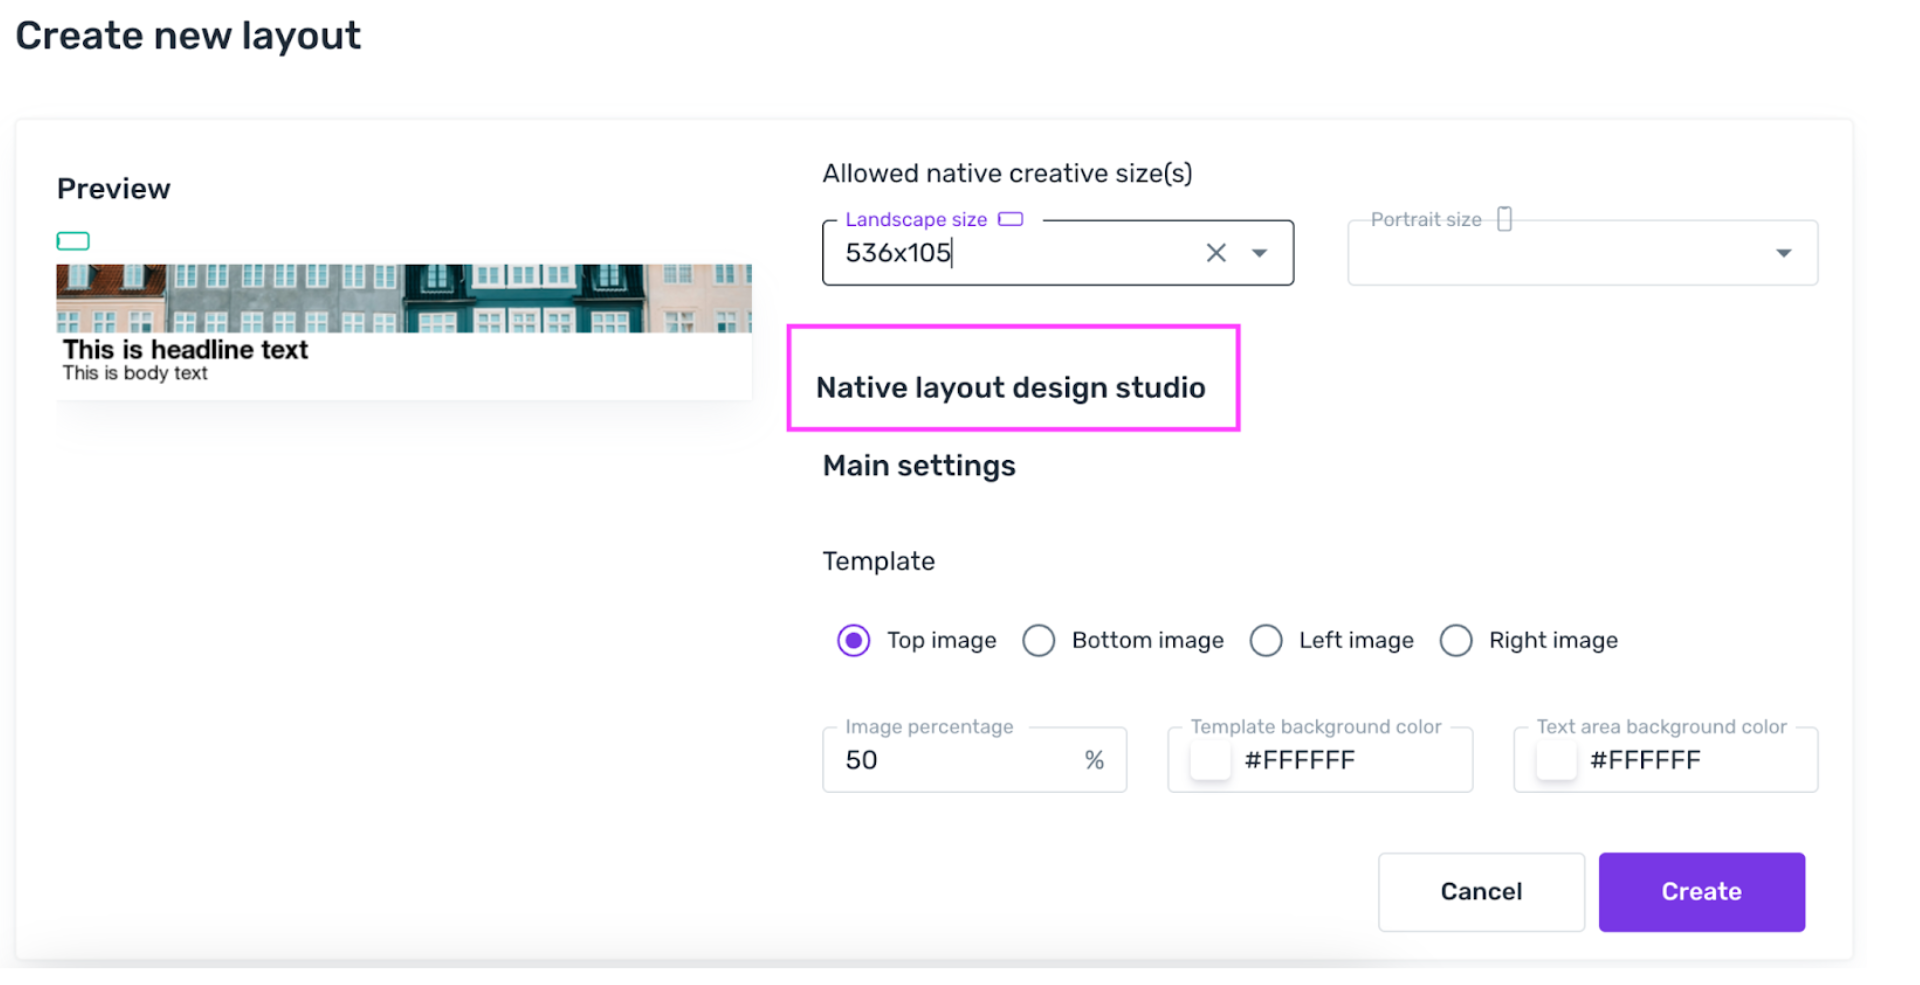Open the Text area background color swatch
The height and width of the screenshot is (985, 1920).
(1556, 761)
